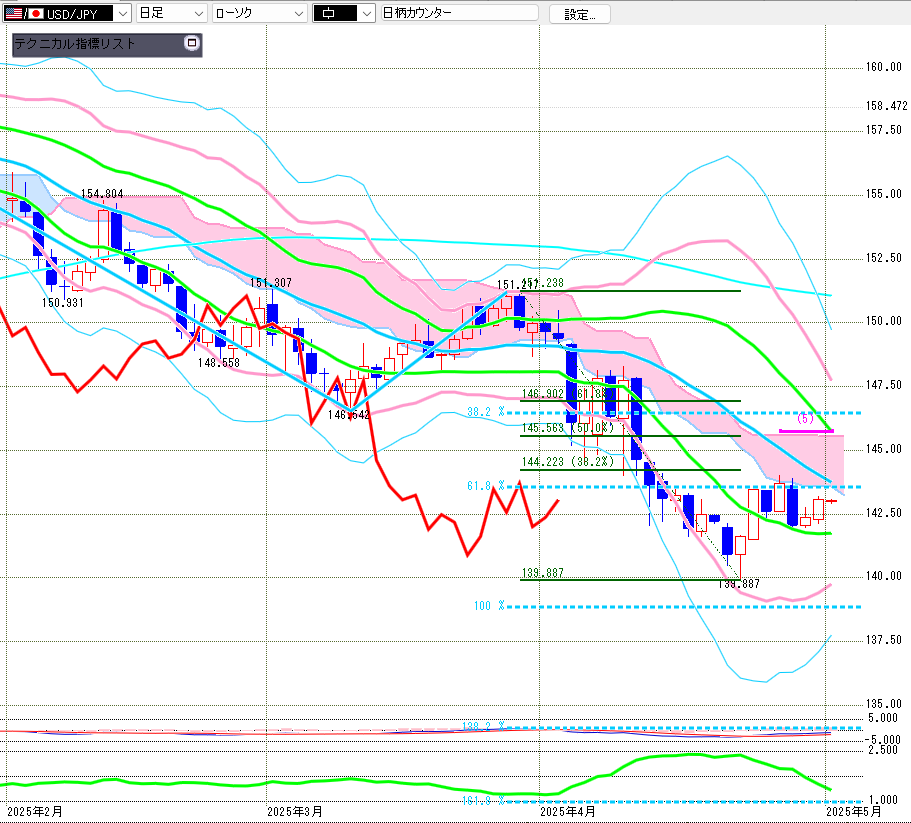The image size is (911, 823).
Task: Click the 148.558 low price annotation
Action: click(218, 362)
